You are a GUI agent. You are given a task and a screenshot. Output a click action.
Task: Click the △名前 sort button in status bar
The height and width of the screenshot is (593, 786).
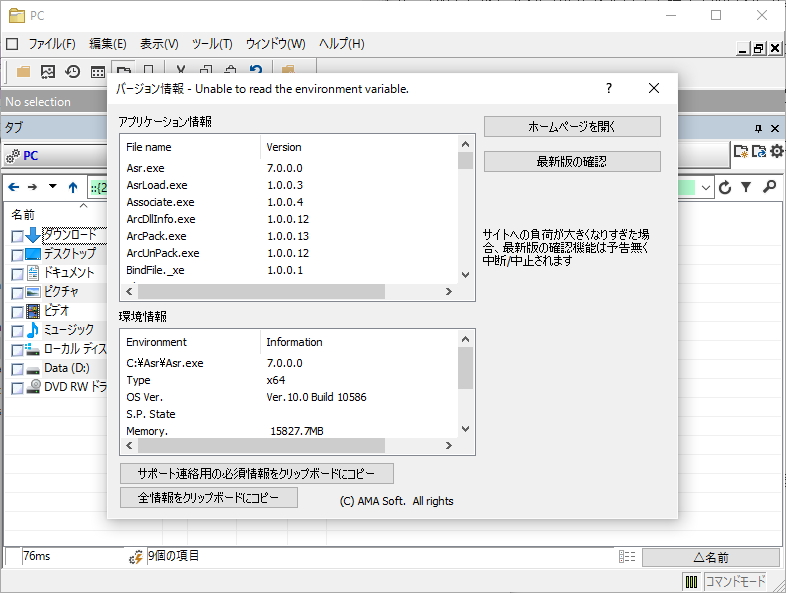point(710,557)
